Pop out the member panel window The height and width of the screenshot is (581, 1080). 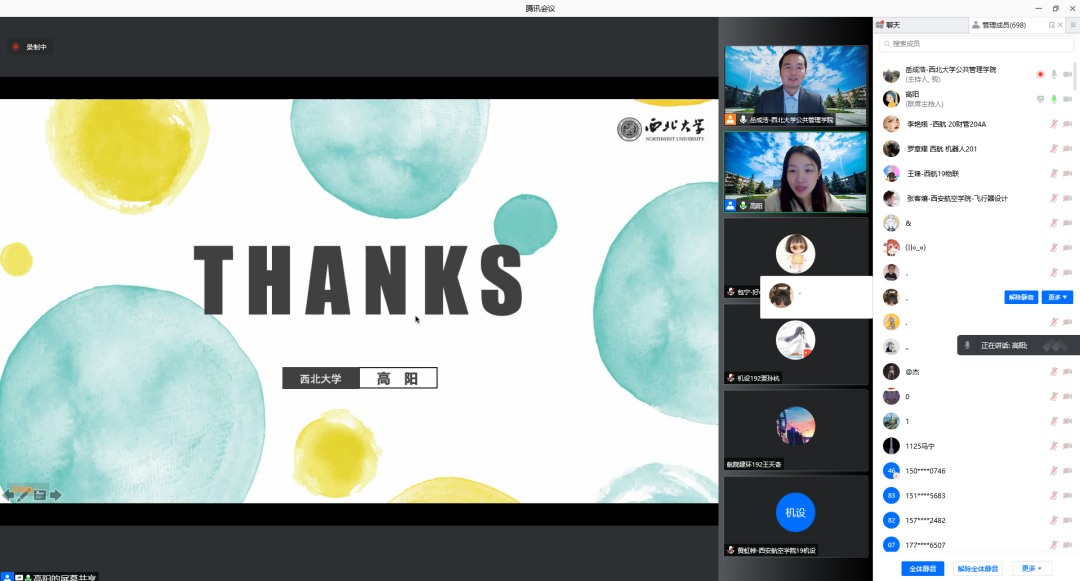tap(1051, 25)
